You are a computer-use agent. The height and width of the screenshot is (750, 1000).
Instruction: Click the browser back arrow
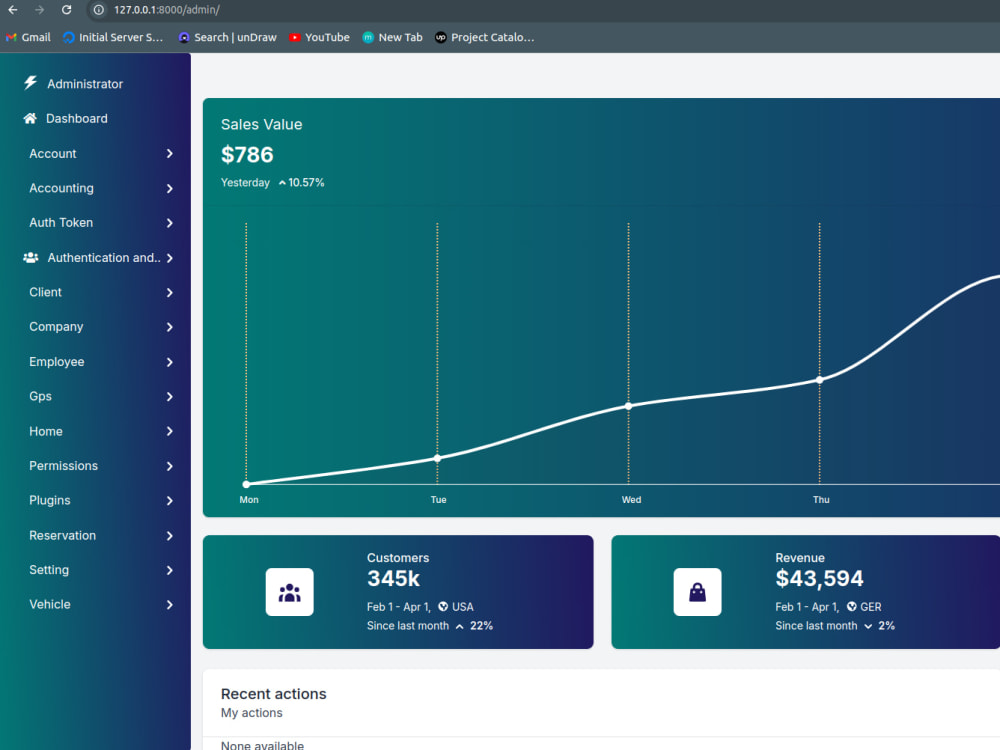pyautogui.click(x=13, y=10)
